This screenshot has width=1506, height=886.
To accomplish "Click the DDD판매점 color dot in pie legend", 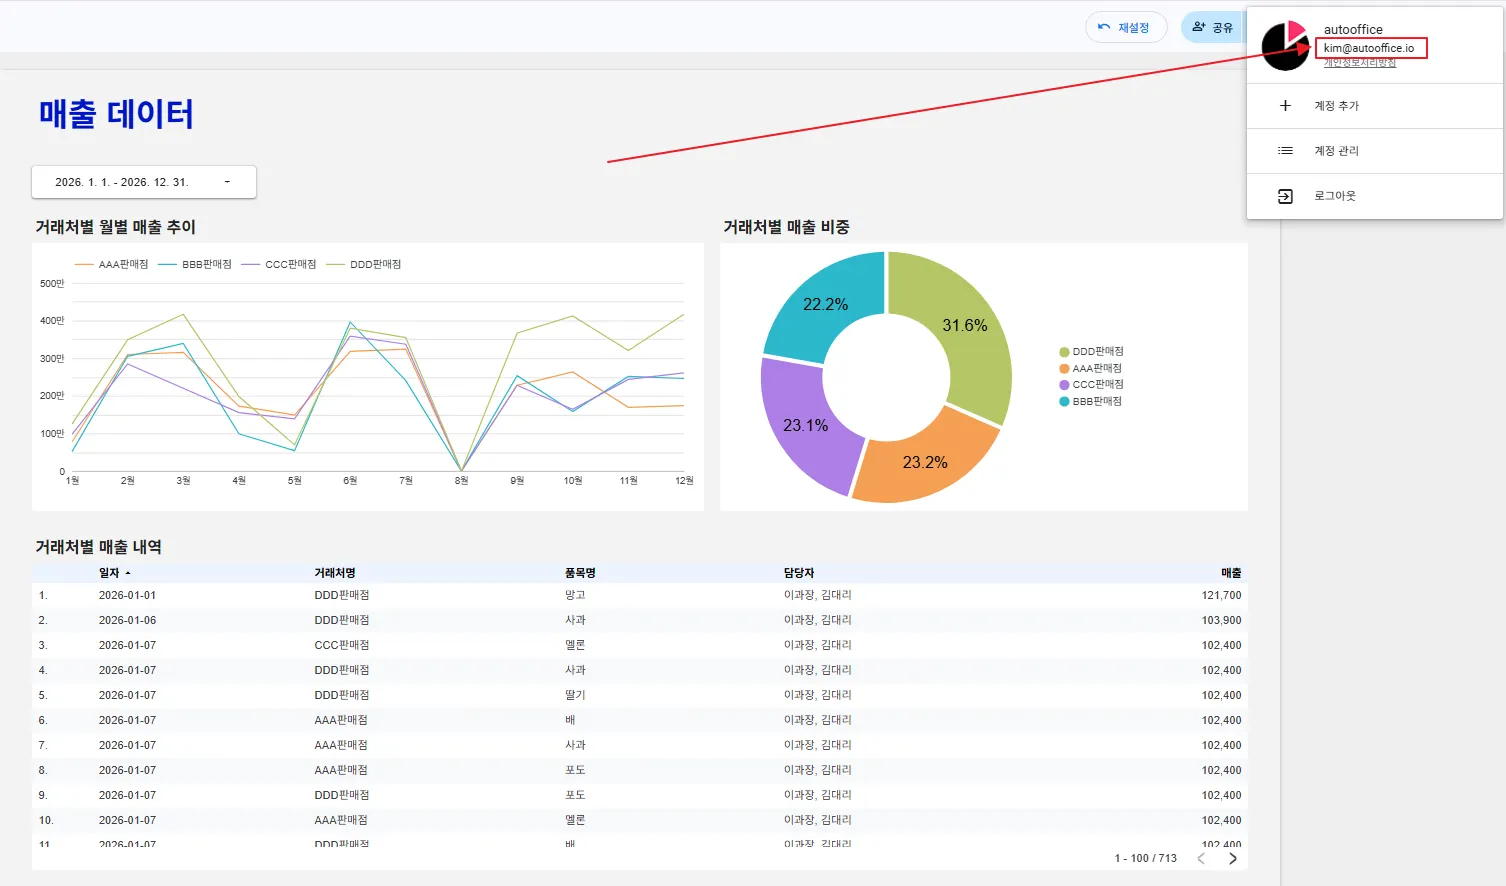I will point(1064,352).
